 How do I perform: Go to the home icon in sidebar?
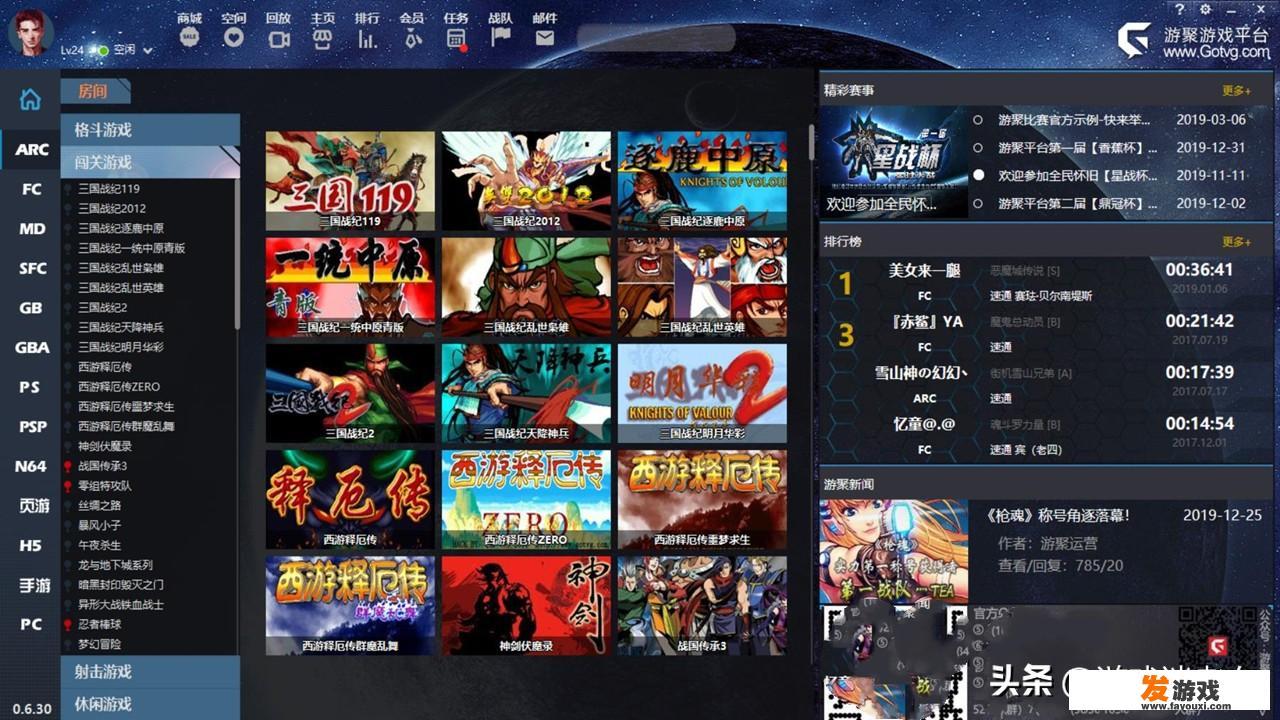[x=31, y=99]
